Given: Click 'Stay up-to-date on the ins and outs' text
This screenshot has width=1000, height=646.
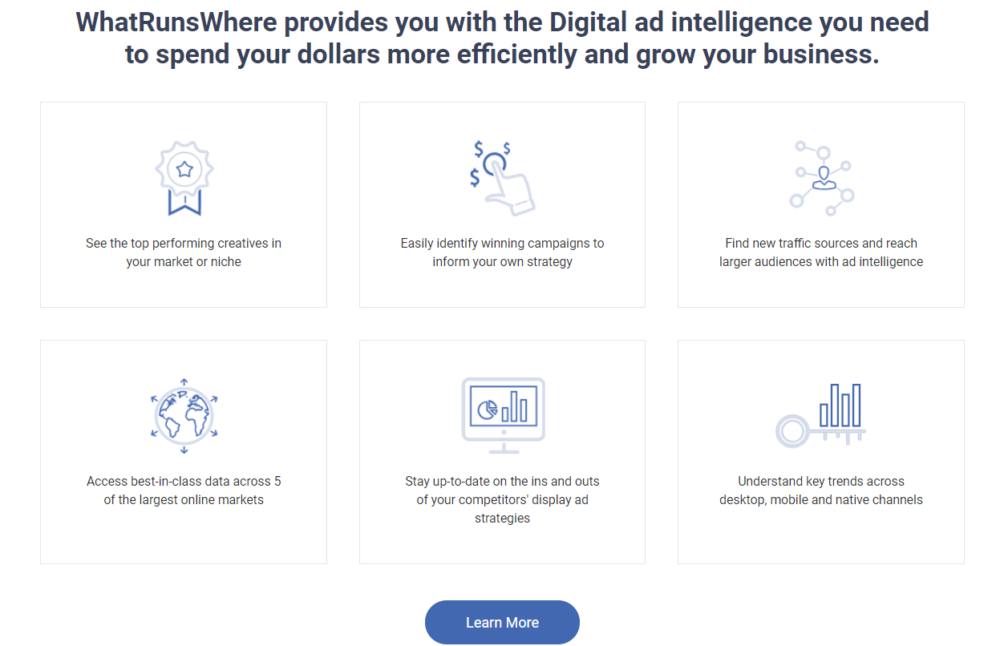Looking at the screenshot, I should [x=502, y=499].
